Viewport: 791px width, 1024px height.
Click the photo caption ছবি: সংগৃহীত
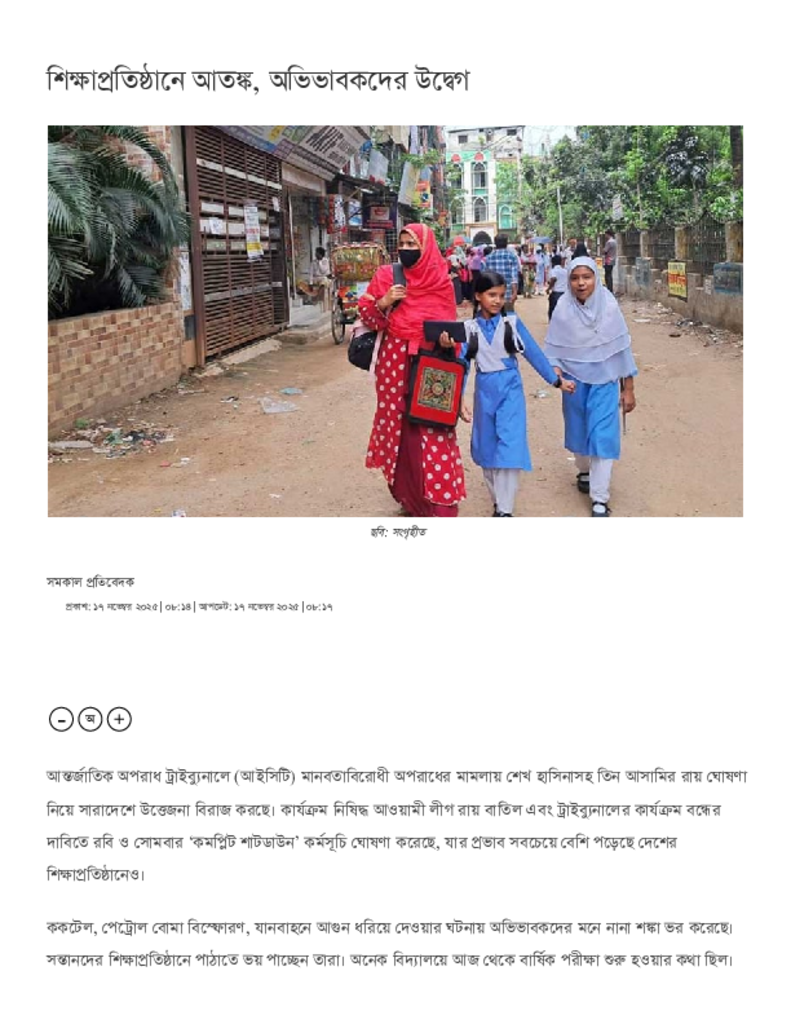coord(398,532)
